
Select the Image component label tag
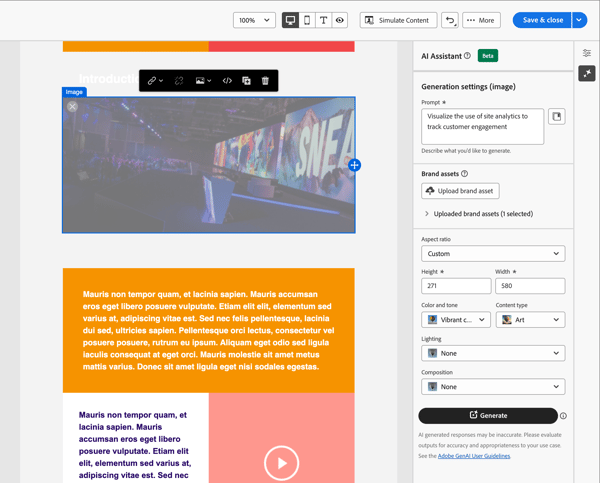pyautogui.click(x=74, y=92)
